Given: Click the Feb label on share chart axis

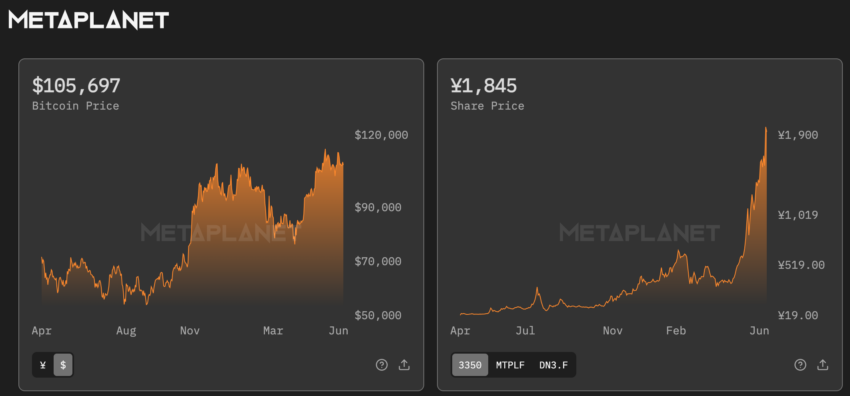Looking at the screenshot, I should pyautogui.click(x=676, y=330).
